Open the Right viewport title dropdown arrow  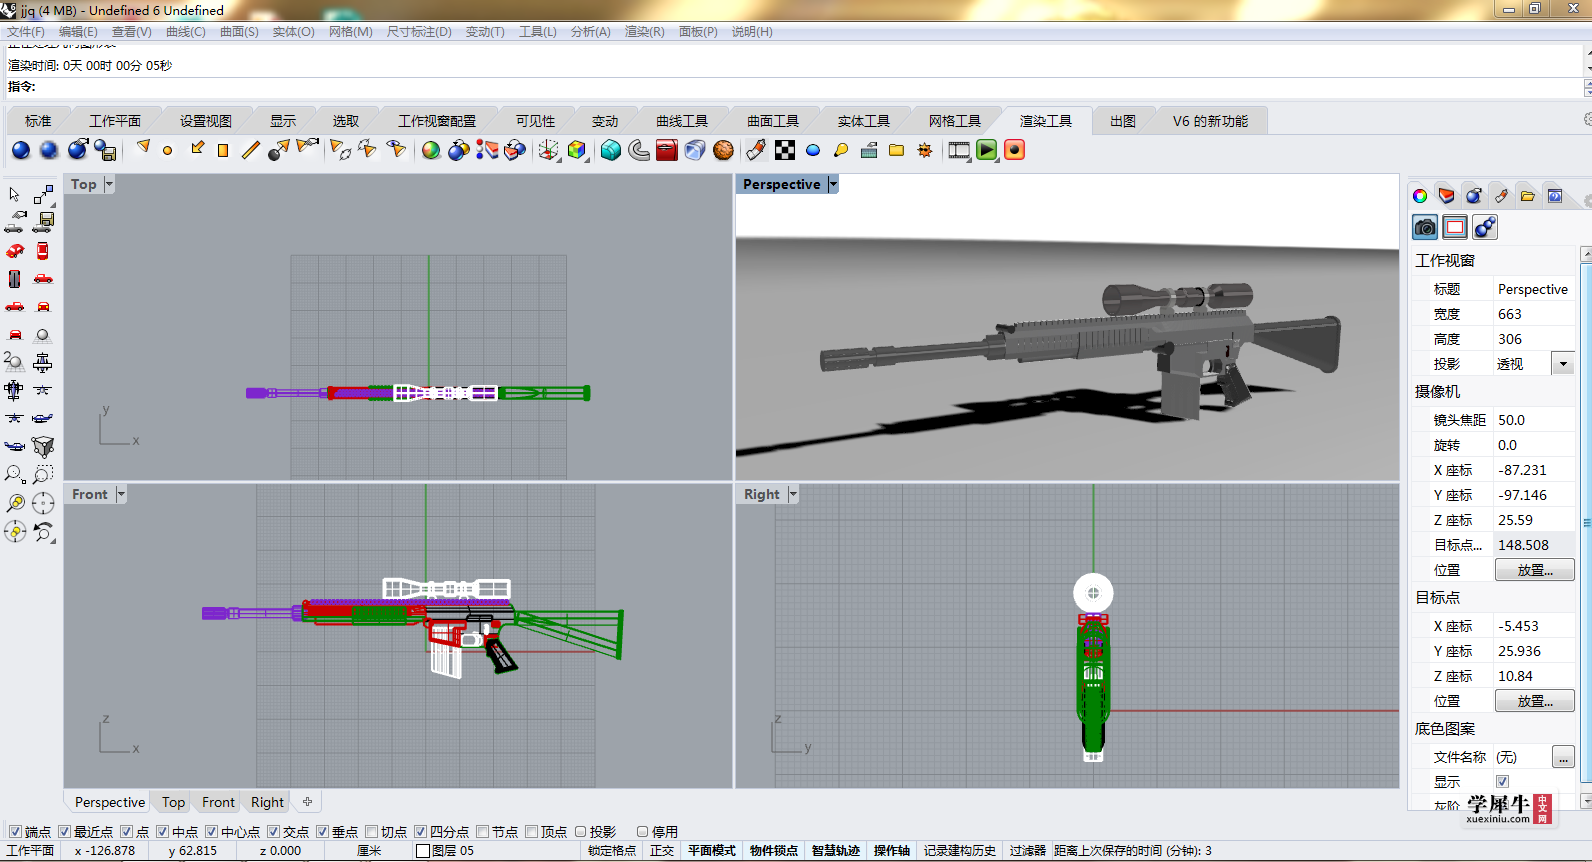[x=793, y=494]
